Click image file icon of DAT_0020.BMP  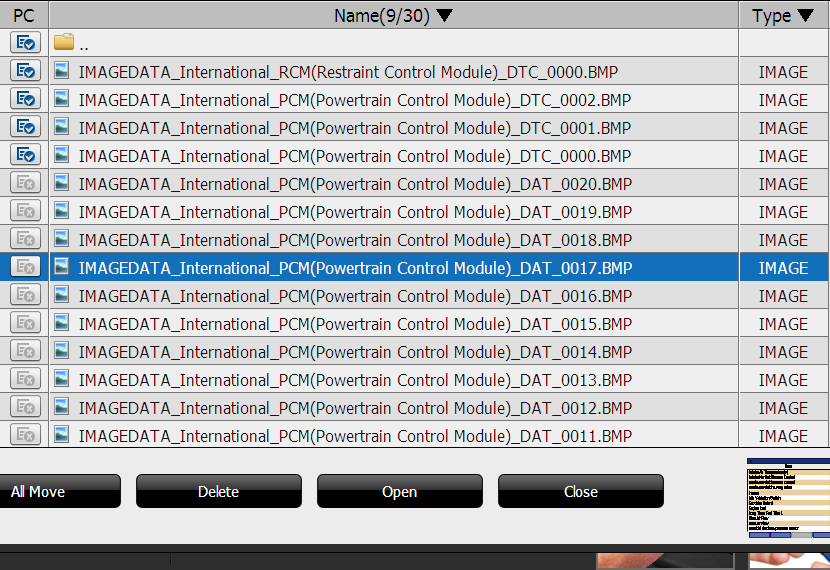(62, 183)
